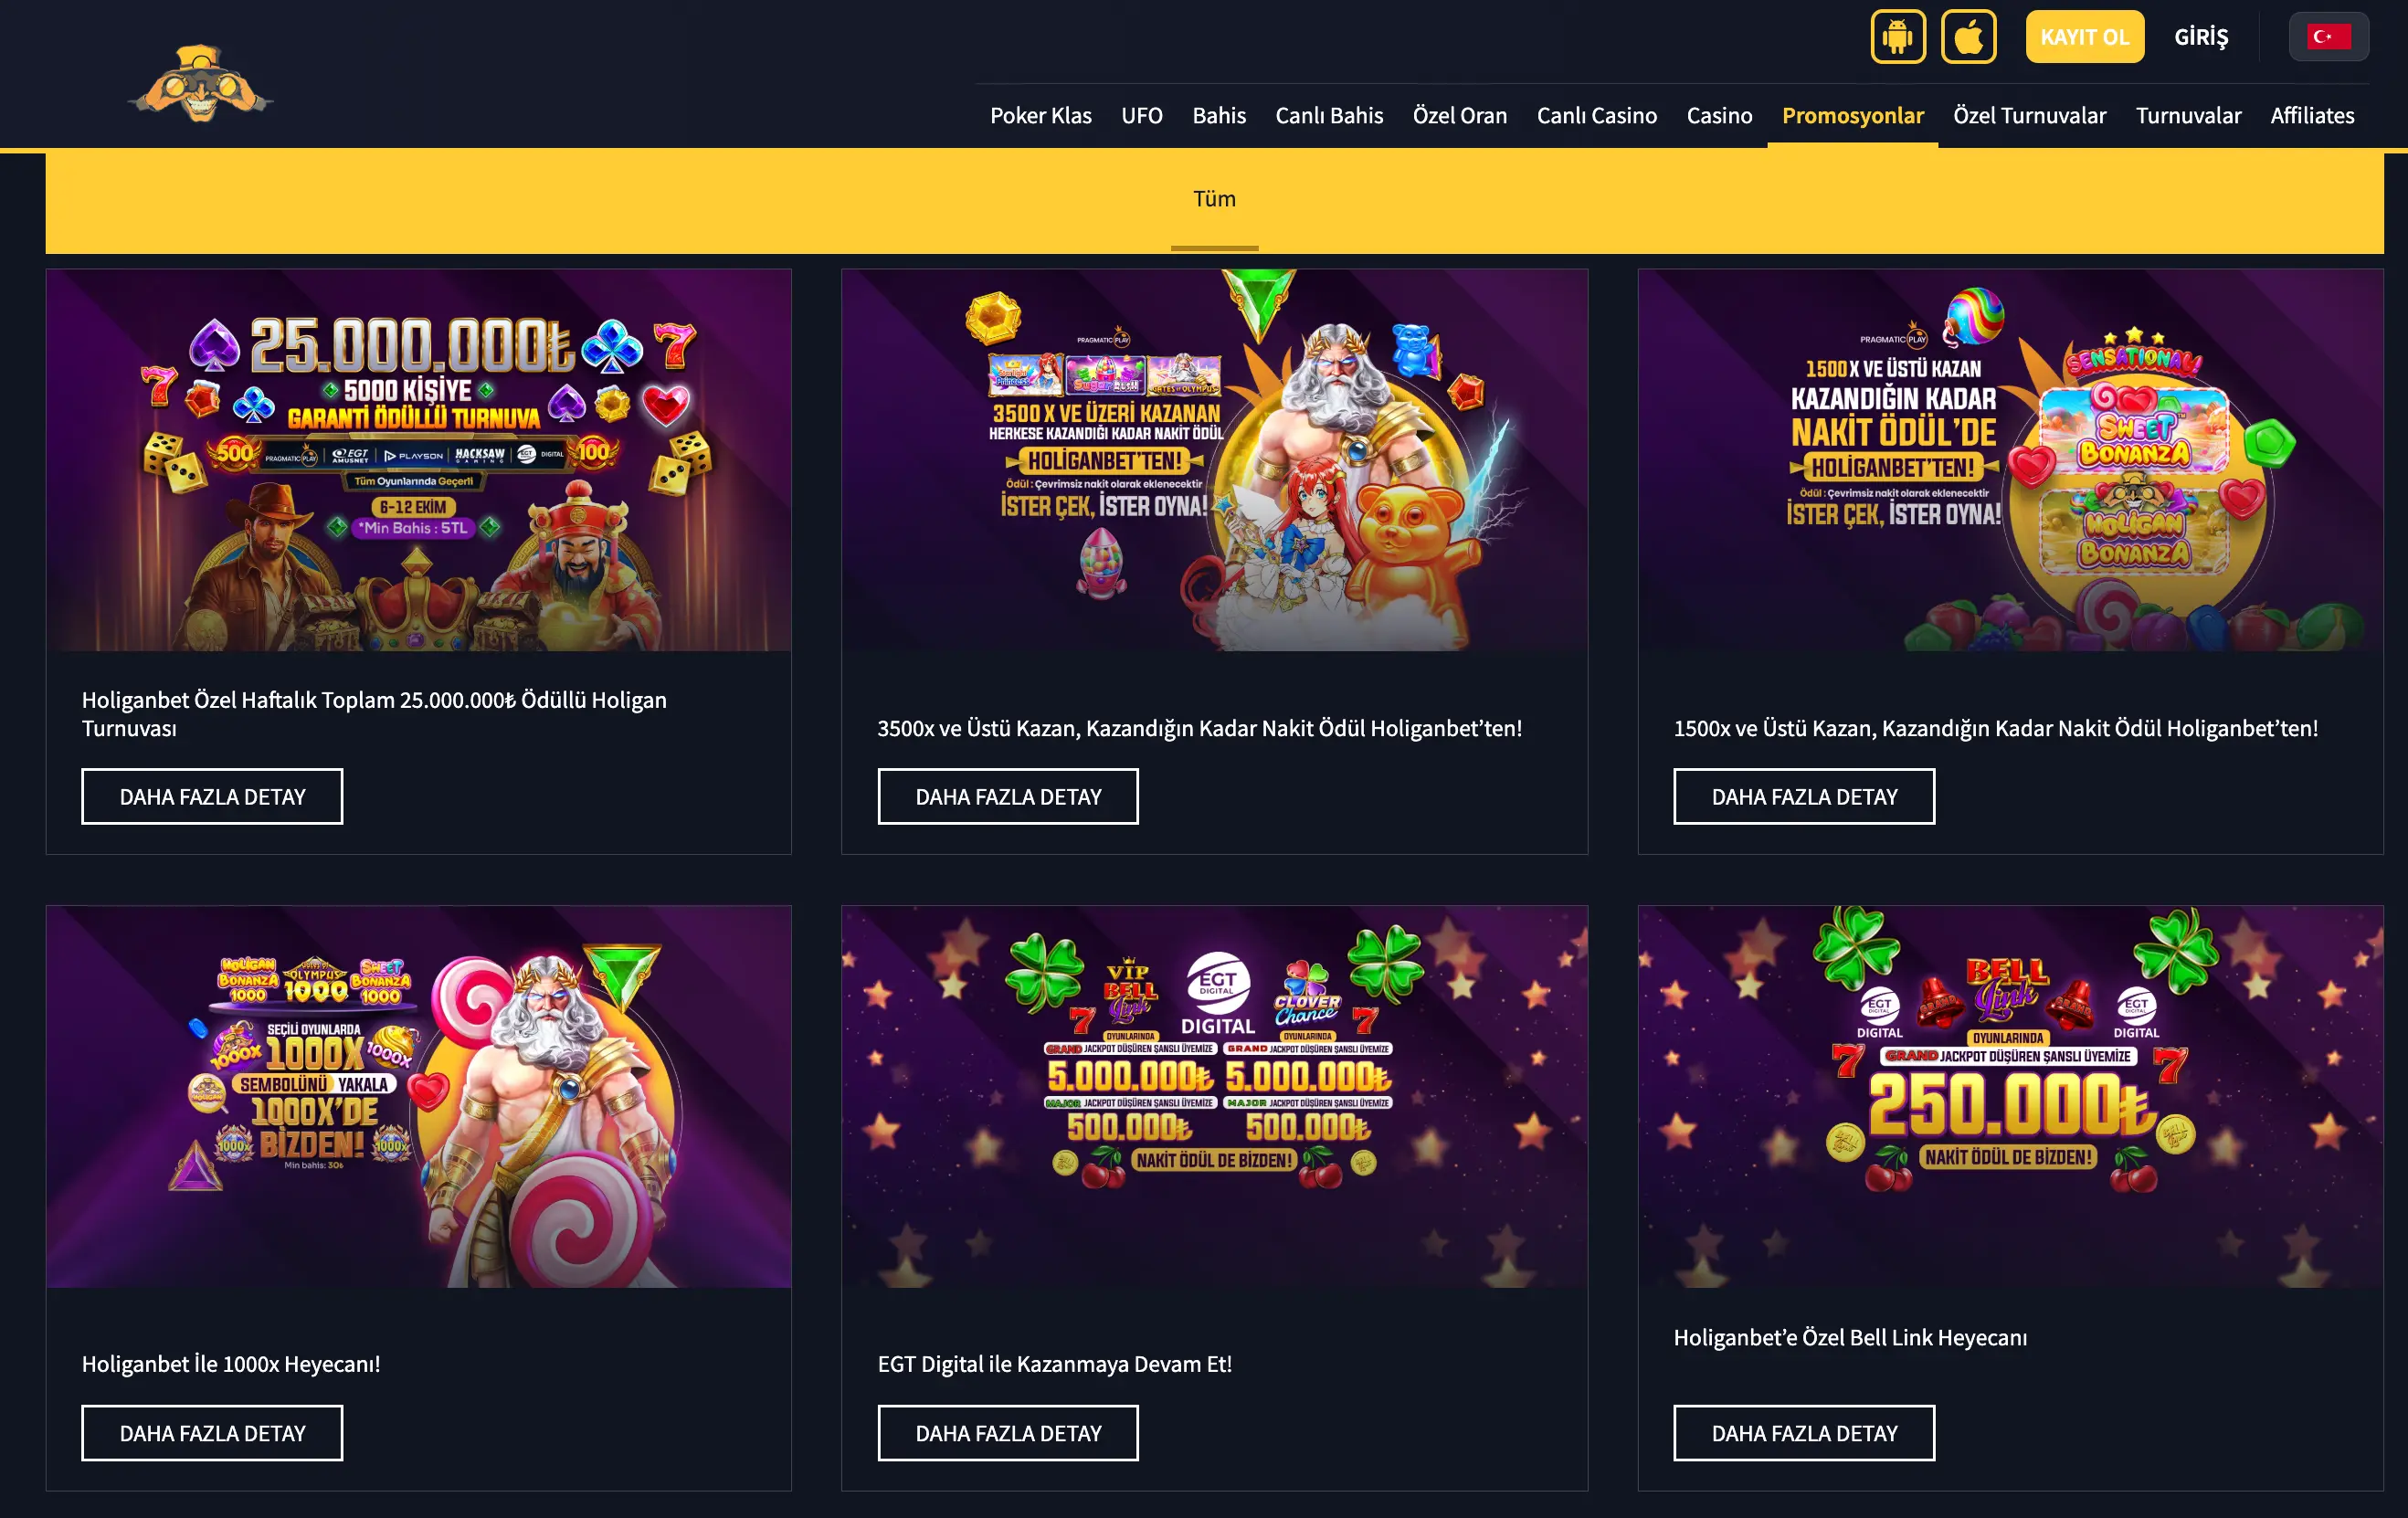
Task: Open the Turkish flag language selector
Action: 2328,37
